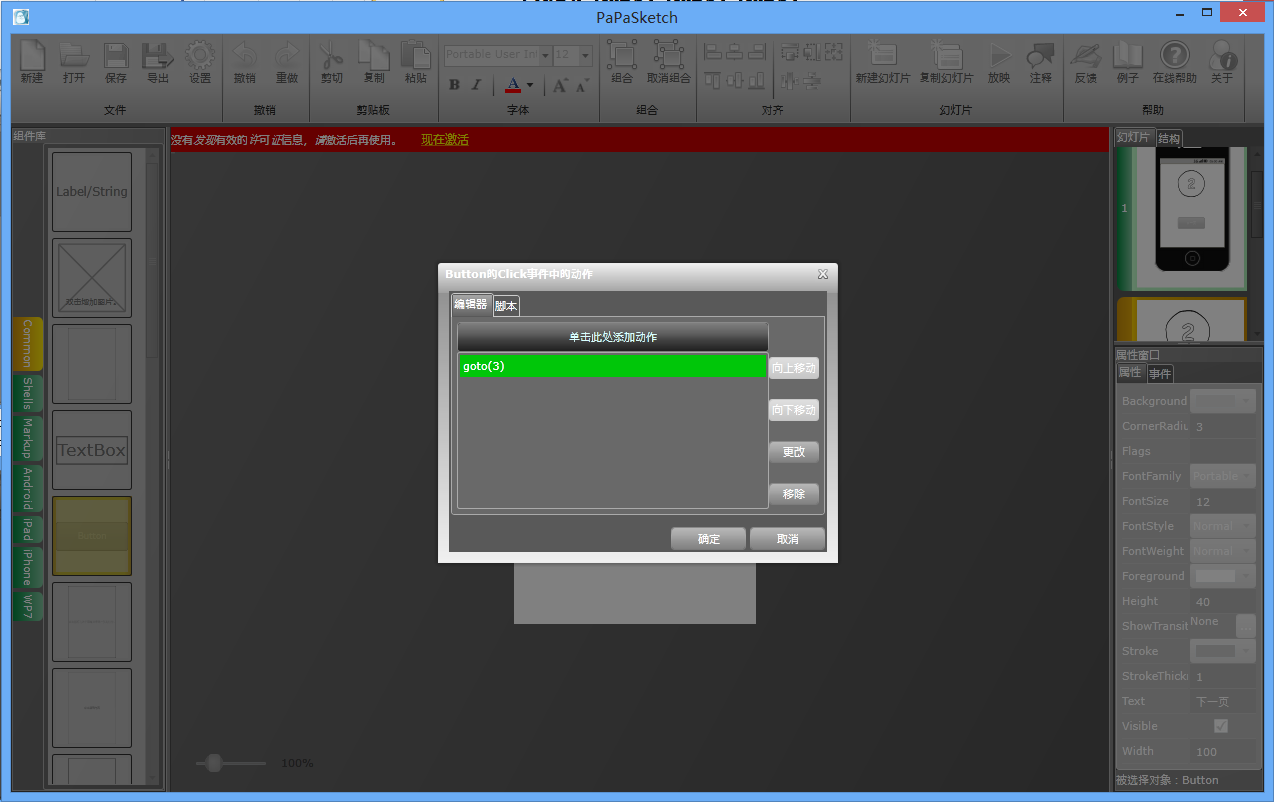Click the increase font size icon
The width and height of the screenshot is (1274, 802).
(560, 85)
